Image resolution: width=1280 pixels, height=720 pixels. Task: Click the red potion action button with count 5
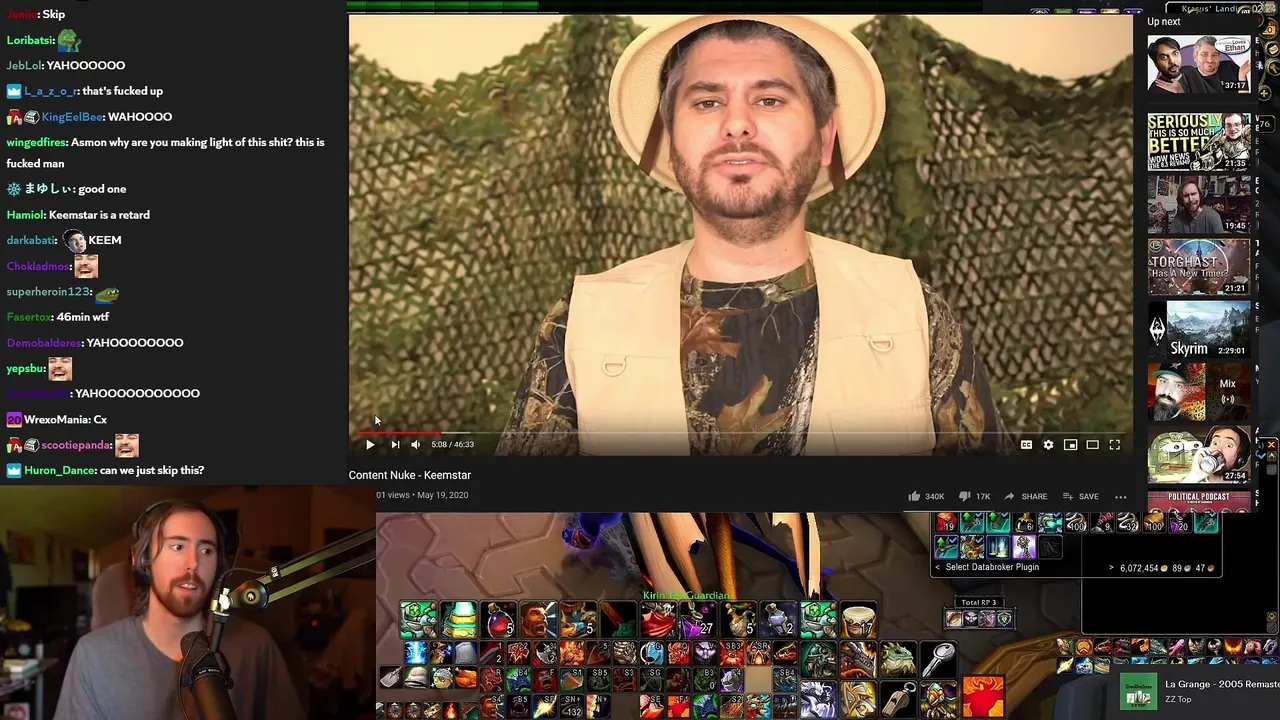(498, 620)
